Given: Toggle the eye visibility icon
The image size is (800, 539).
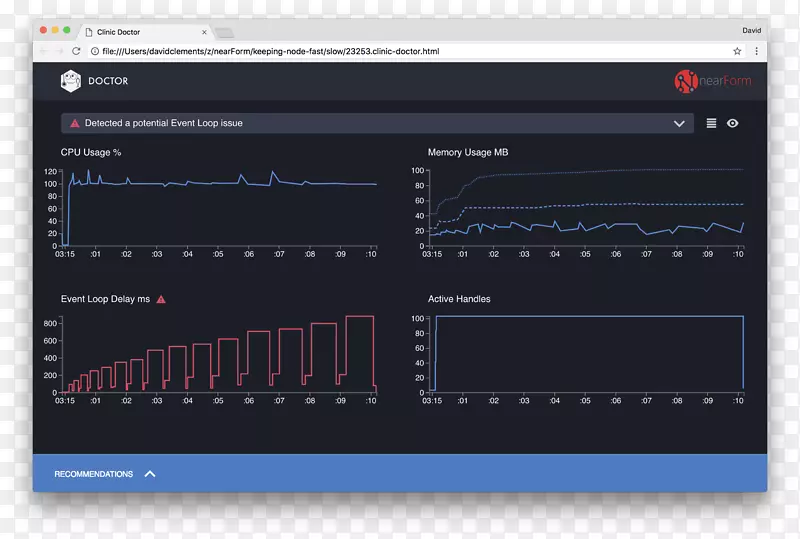Looking at the screenshot, I should [x=733, y=123].
